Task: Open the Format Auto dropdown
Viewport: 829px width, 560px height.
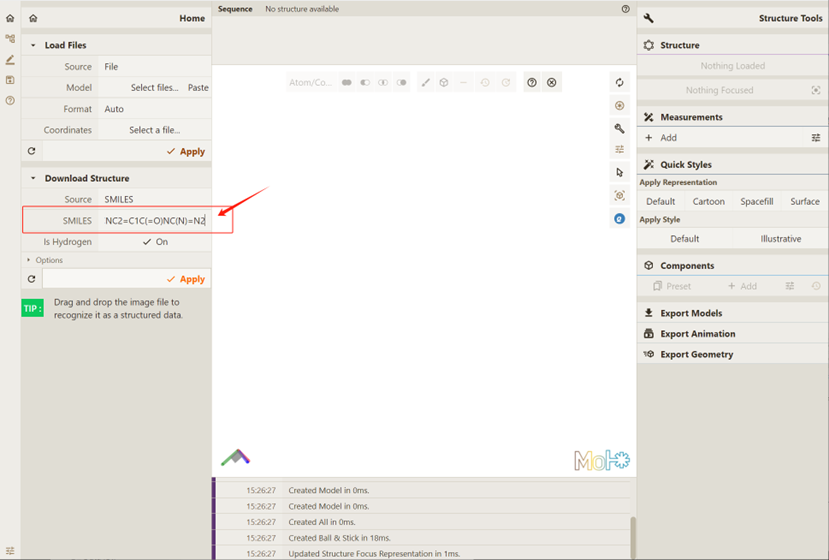Action: coord(154,109)
